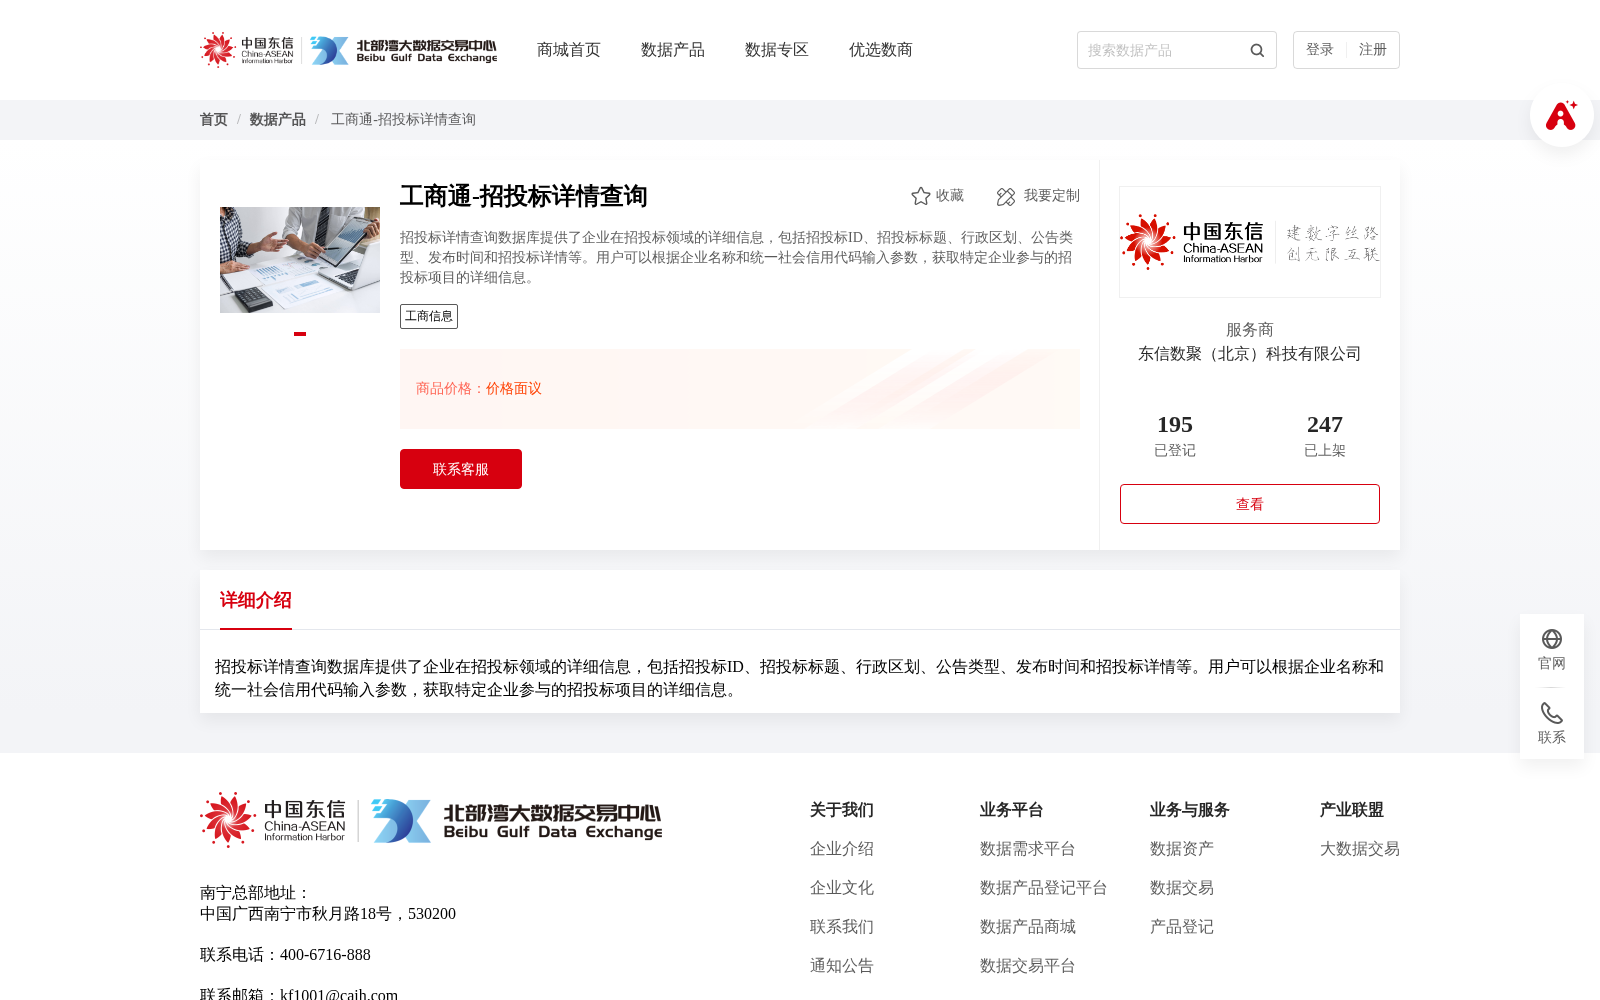Viewport: 1600px width, 1000px height.
Task: Click the 产业联盟 footer heading
Action: pos(1352,810)
